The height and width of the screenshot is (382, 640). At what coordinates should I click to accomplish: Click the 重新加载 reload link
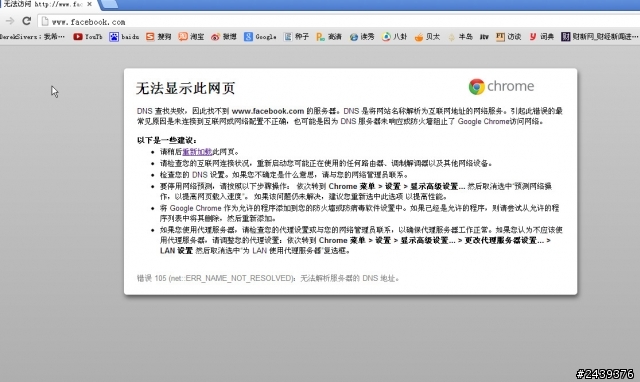(197, 152)
